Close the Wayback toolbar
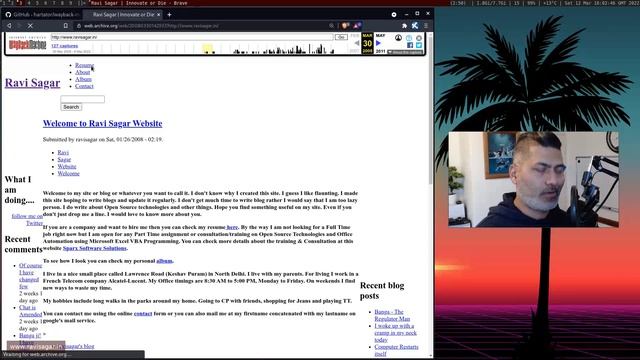The image size is (640, 360). pyautogui.click(x=419, y=38)
